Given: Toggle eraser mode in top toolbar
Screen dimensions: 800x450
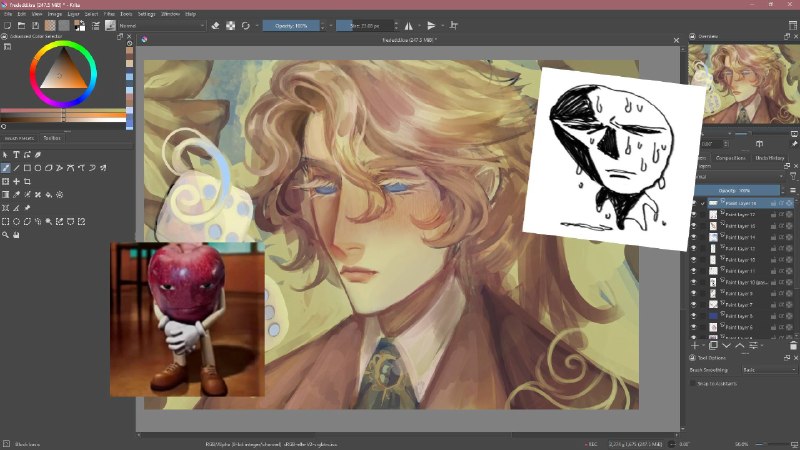Looking at the screenshot, I should (215, 26).
